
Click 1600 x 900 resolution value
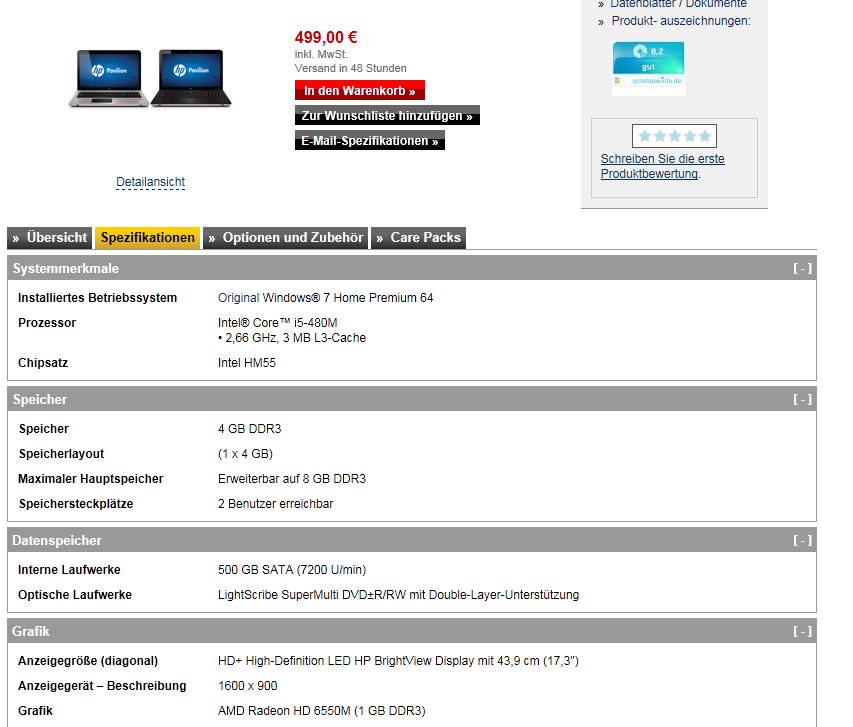(248, 686)
